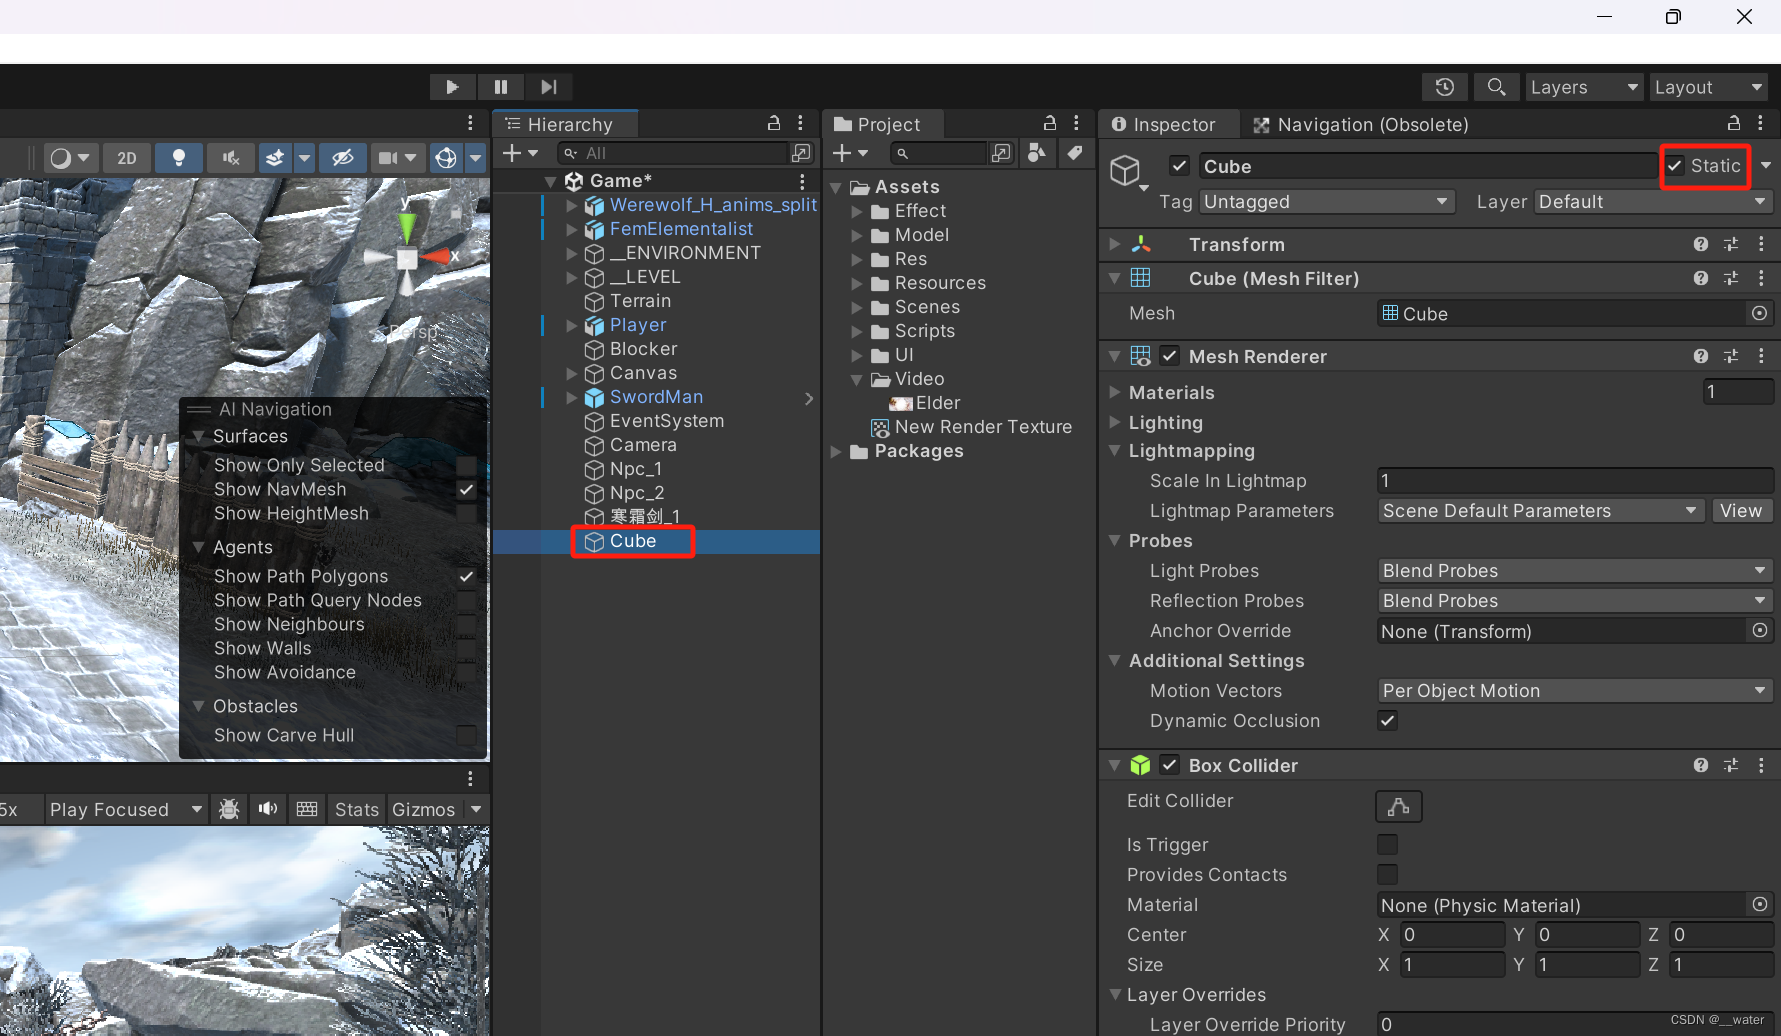This screenshot has height=1036, width=1781.
Task: Click the View button for Lightmap Parameters
Action: coord(1741,510)
